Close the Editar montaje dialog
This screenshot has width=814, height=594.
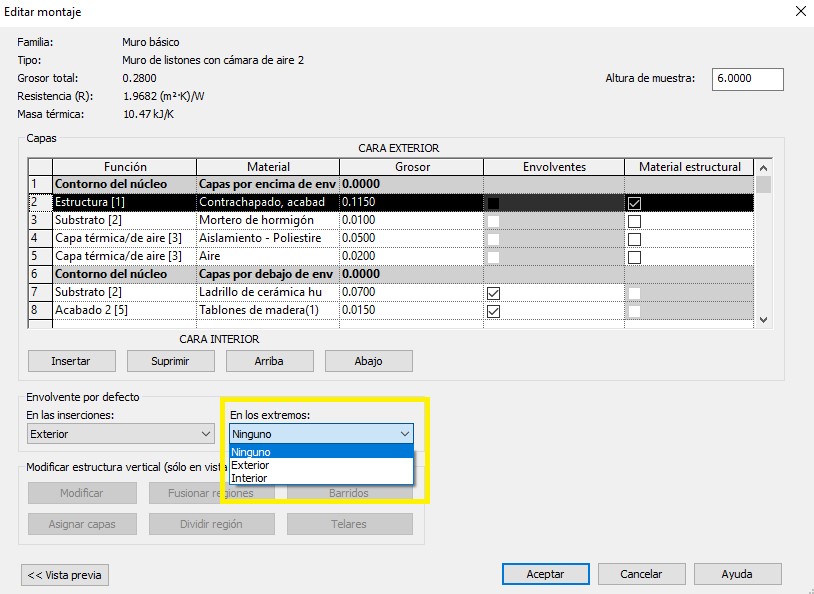point(799,12)
